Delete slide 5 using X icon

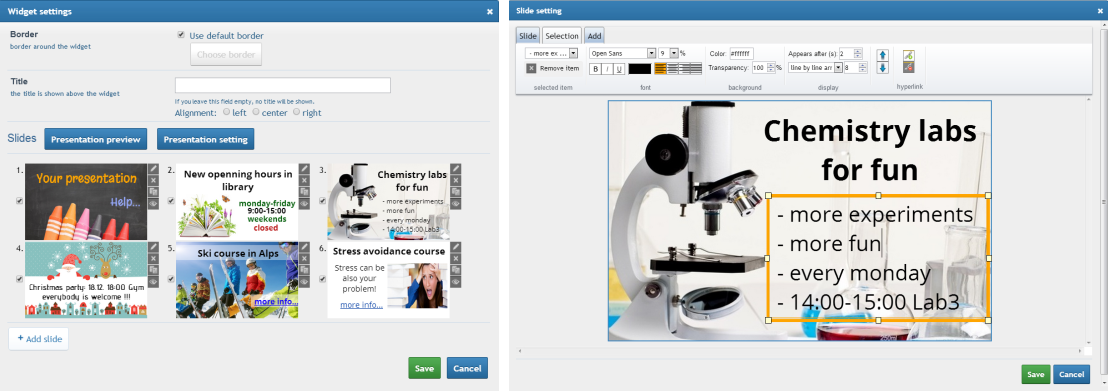coord(304,259)
